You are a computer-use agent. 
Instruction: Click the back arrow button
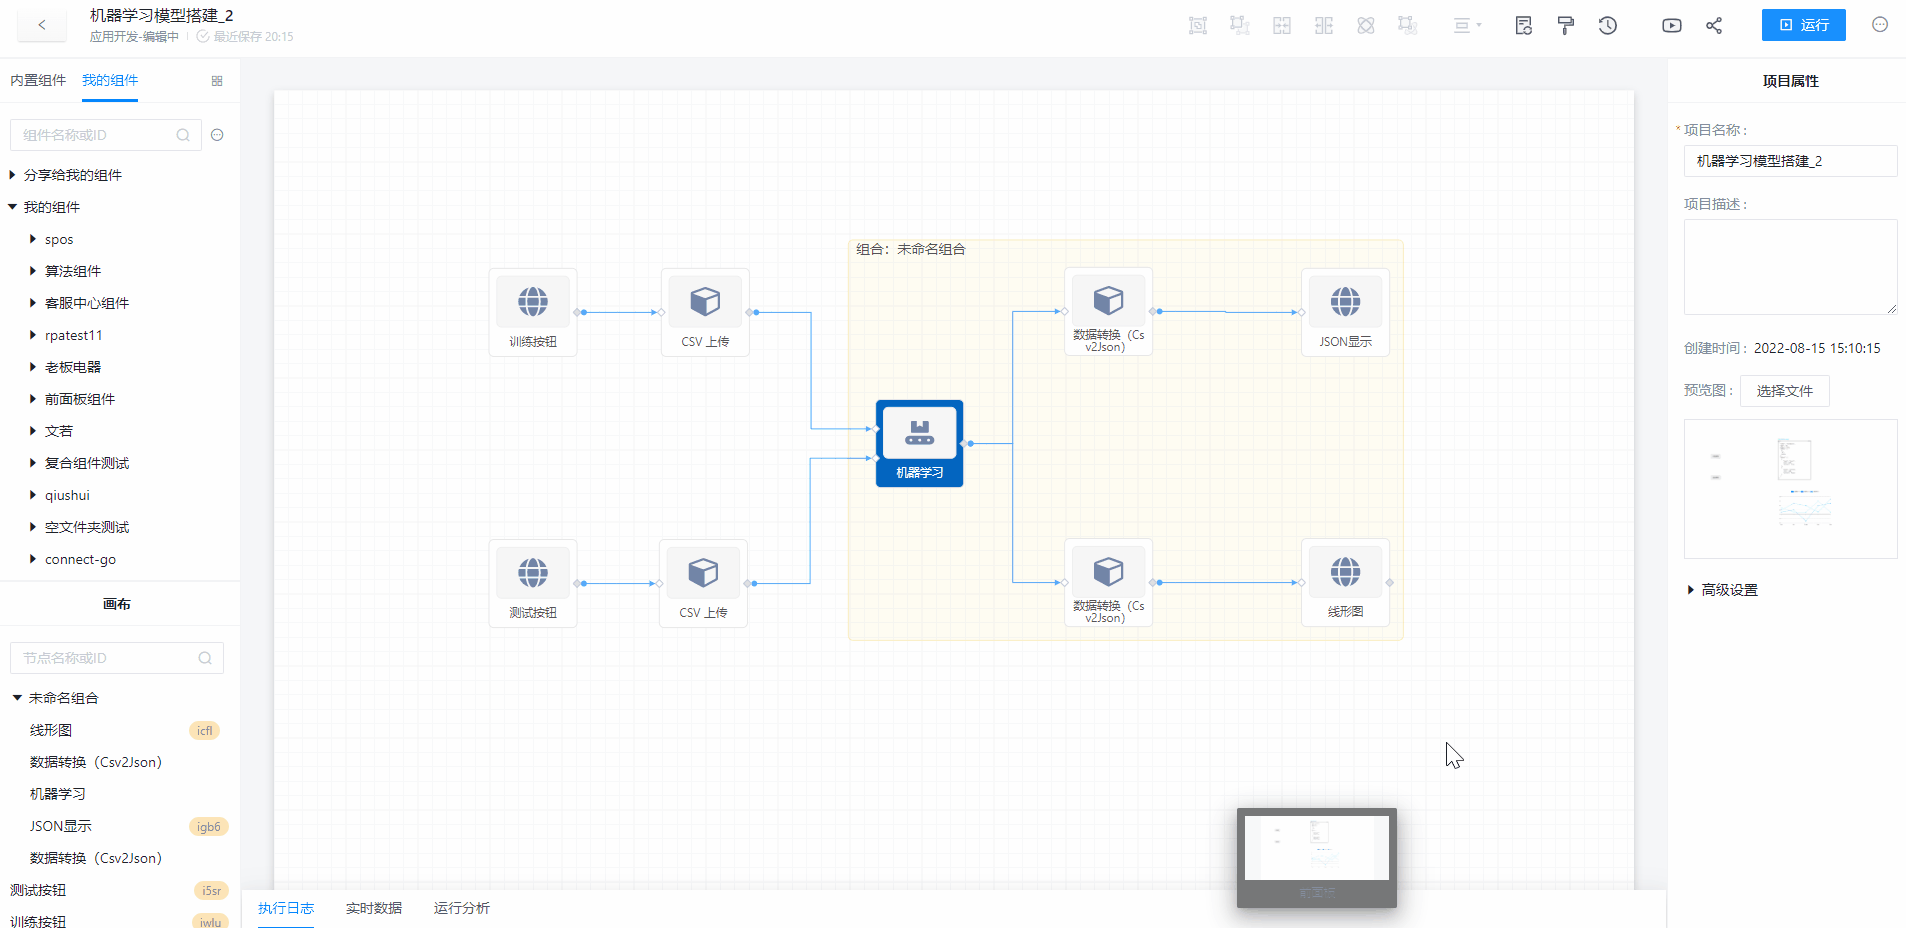[x=42, y=25]
